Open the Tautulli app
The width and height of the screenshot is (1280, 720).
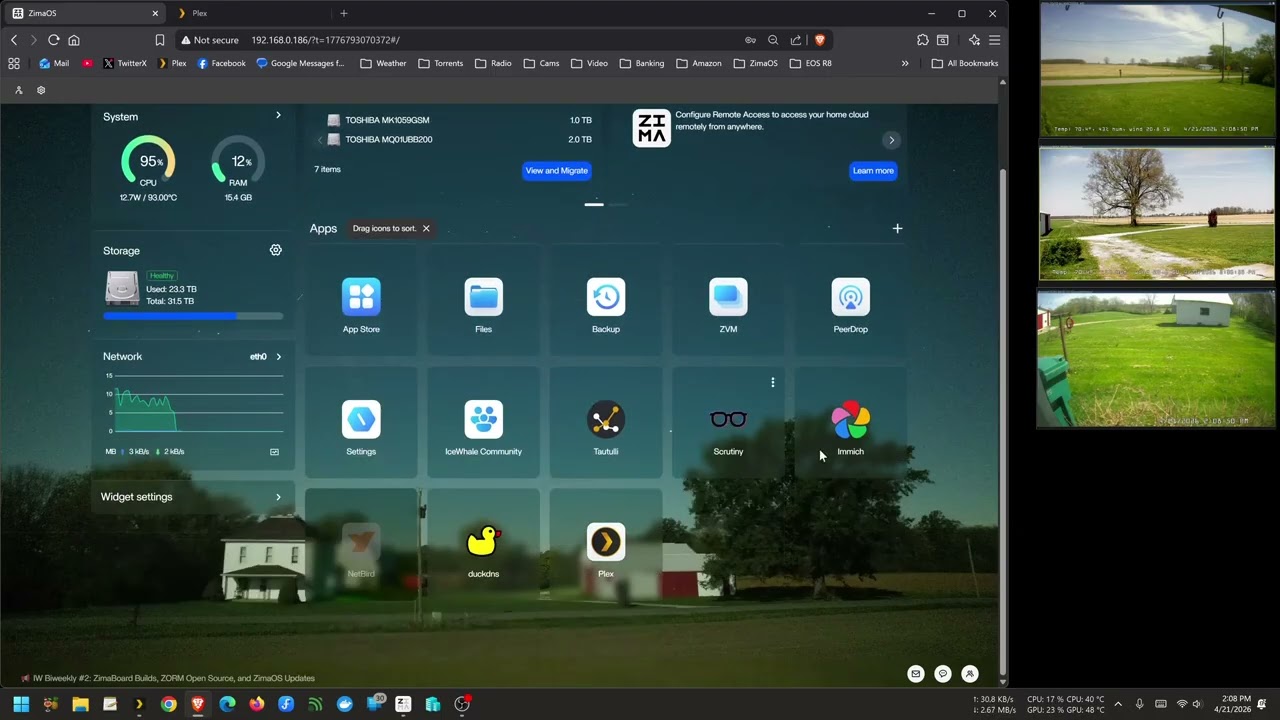605,421
